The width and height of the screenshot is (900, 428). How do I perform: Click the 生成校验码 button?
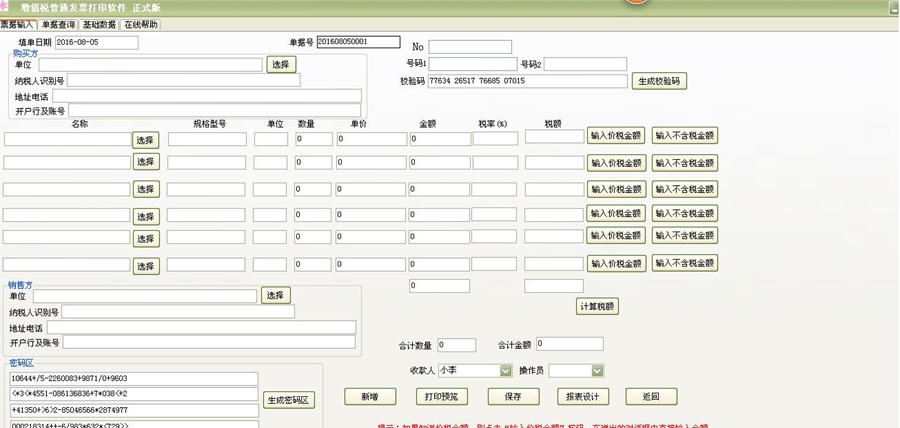(660, 81)
